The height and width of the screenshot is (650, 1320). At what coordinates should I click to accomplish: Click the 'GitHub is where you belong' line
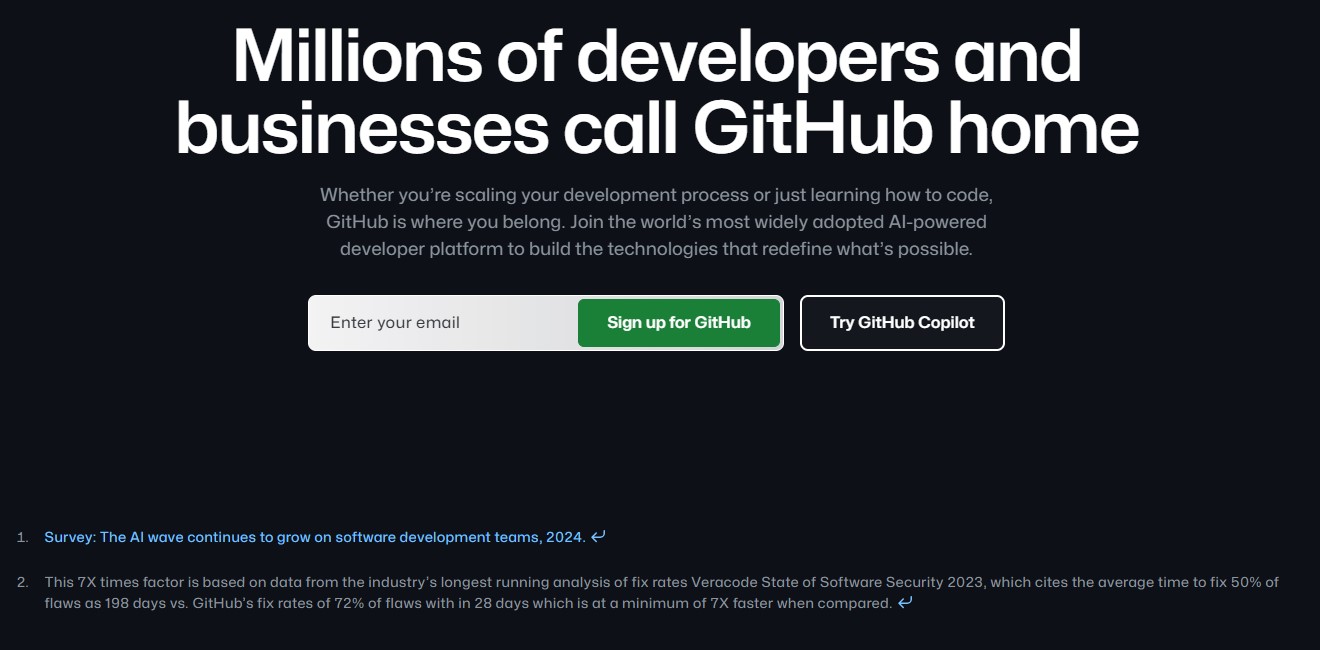pos(656,221)
